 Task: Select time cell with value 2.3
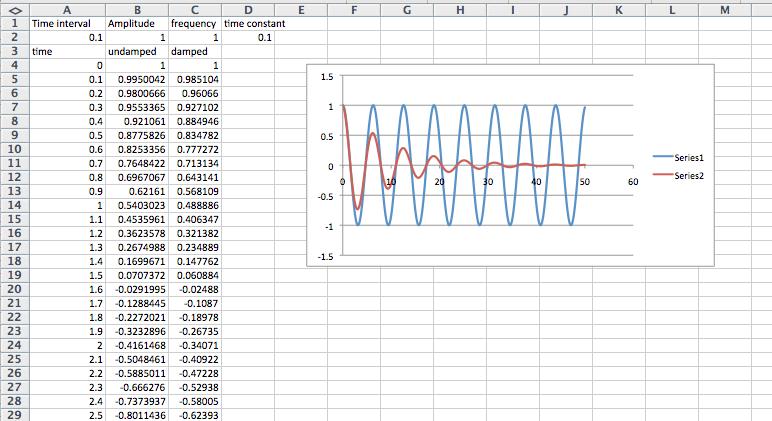click(x=67, y=388)
